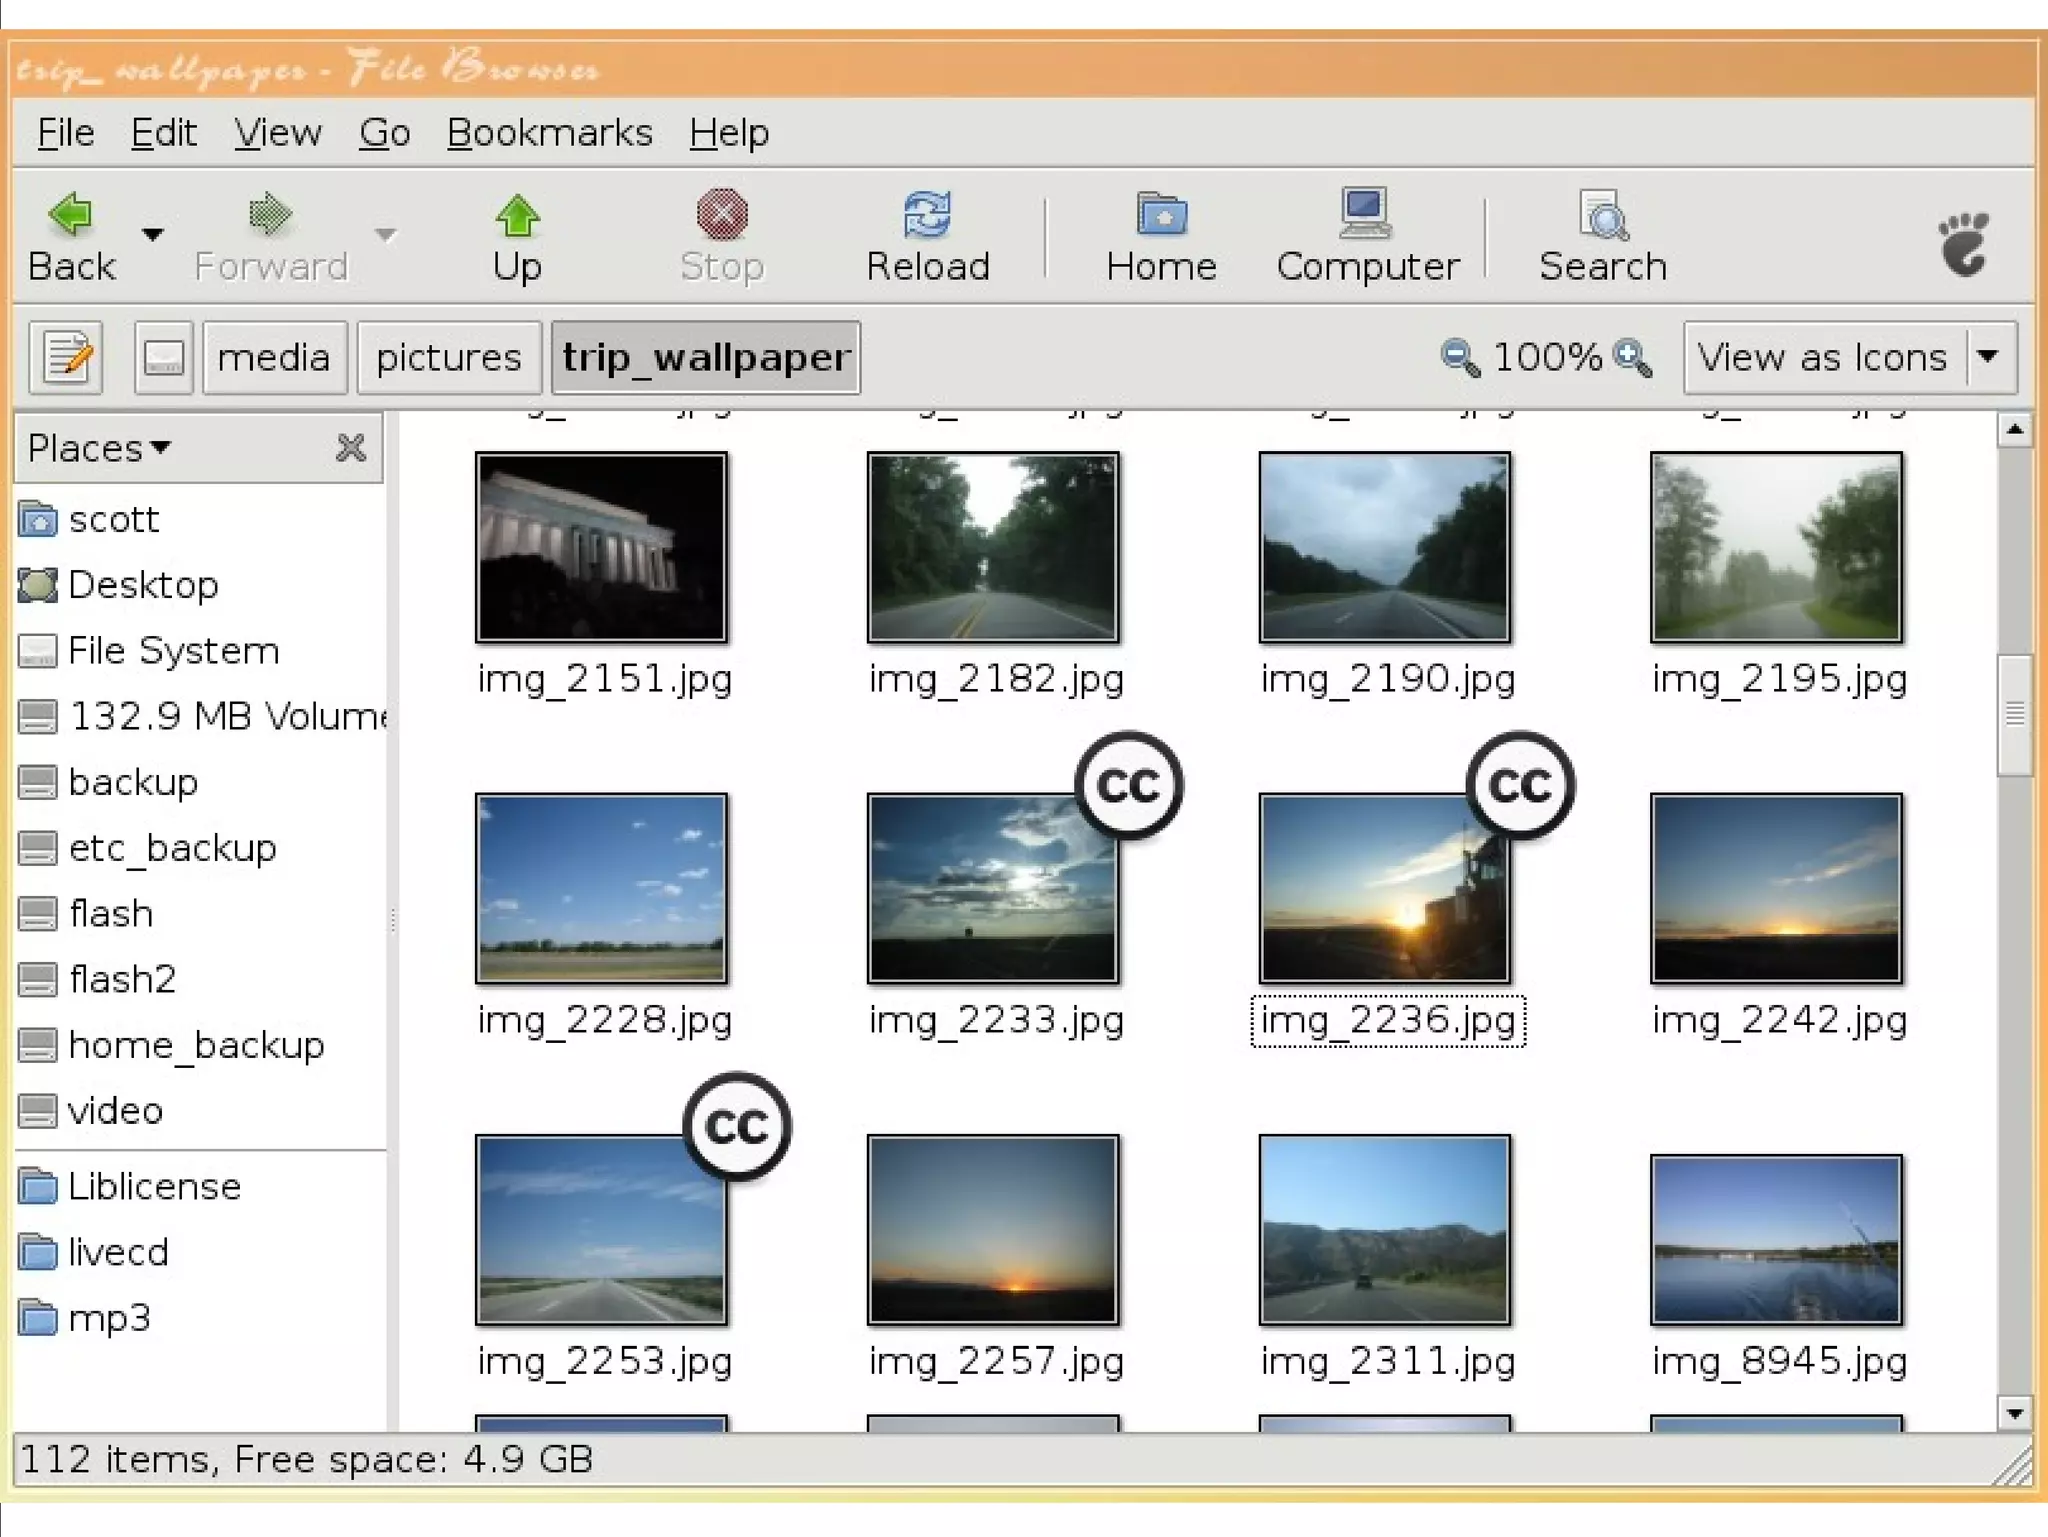
Task: Expand the Places pane selector
Action: [x=99, y=448]
